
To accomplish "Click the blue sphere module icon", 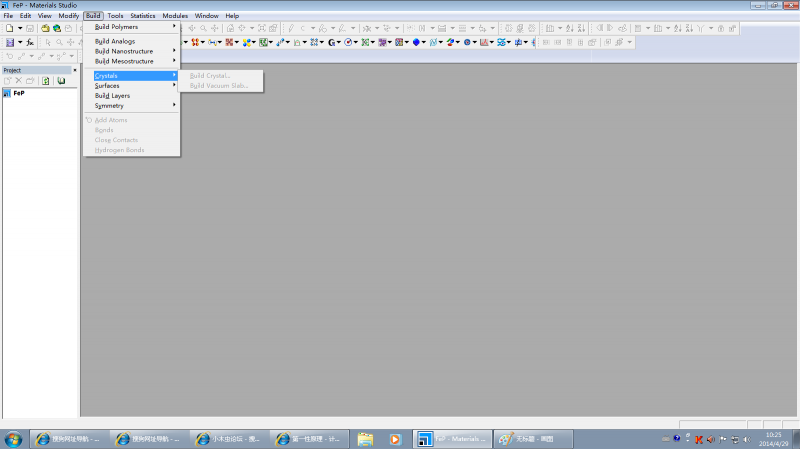I will 416,42.
